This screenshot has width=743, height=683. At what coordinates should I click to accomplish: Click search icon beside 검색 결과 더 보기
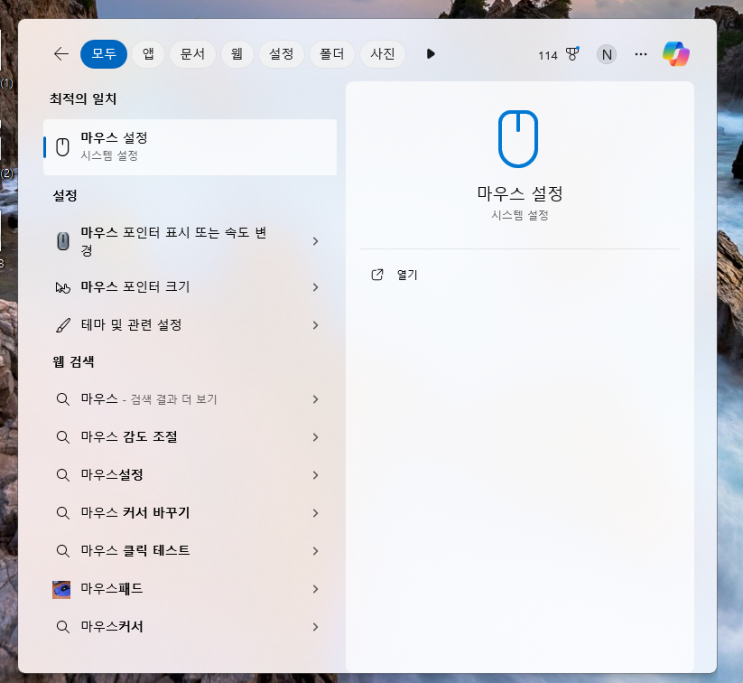(63, 399)
